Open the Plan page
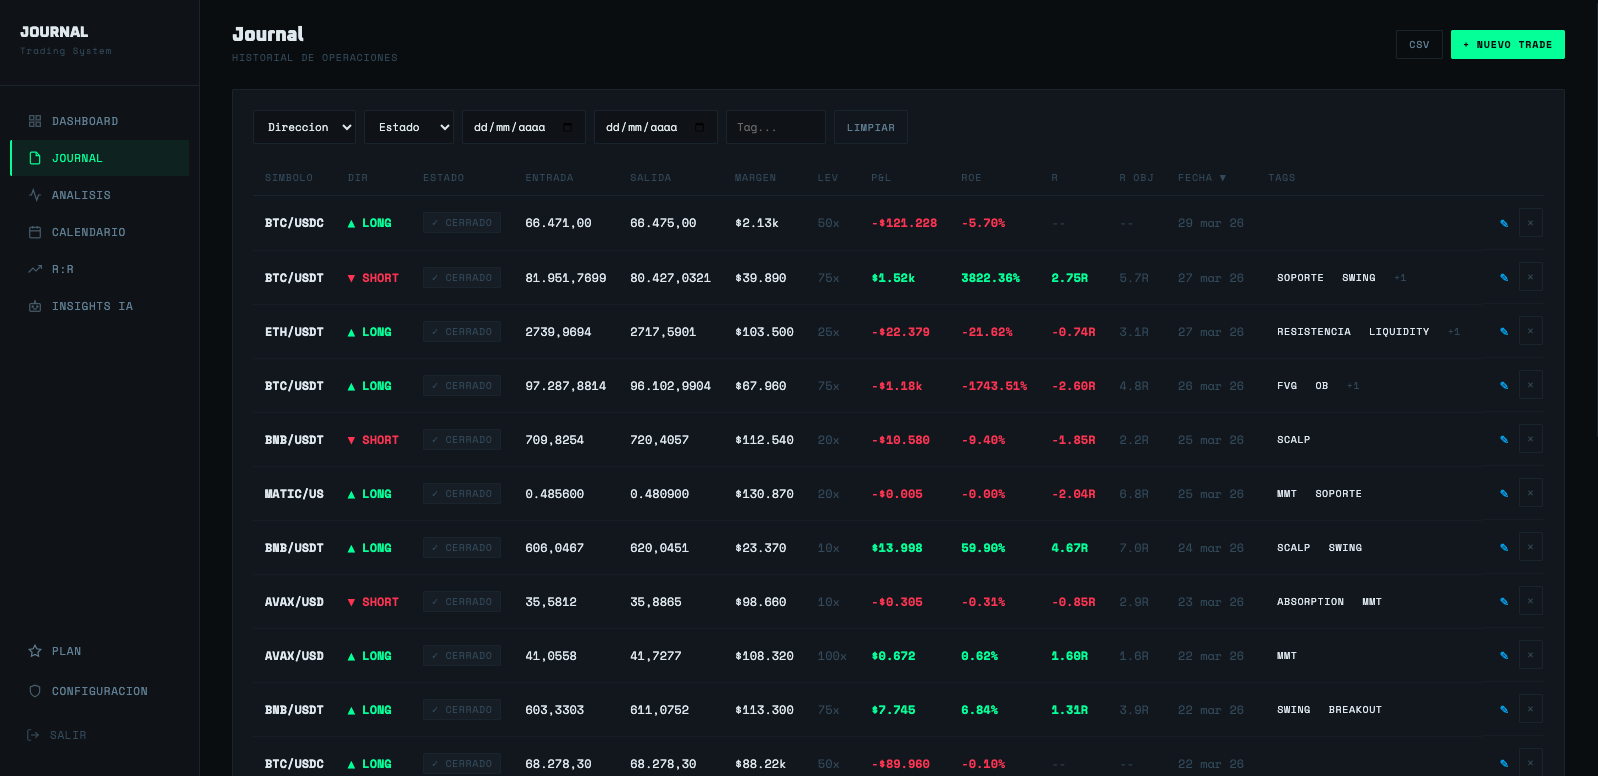The image size is (1598, 776). pyautogui.click(x=99, y=651)
